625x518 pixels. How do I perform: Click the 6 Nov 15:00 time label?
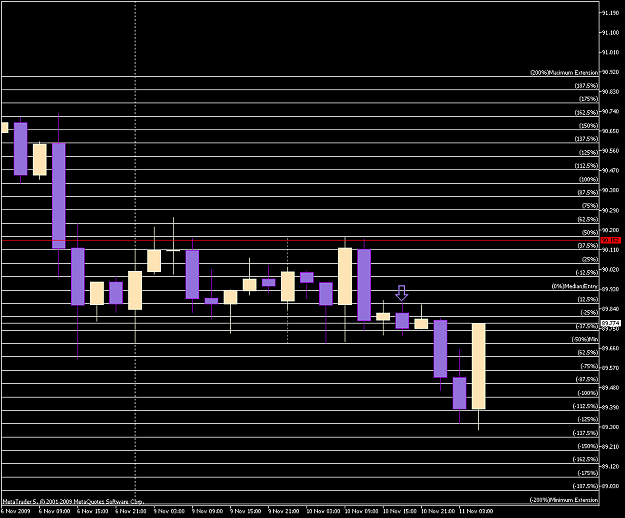point(92,511)
